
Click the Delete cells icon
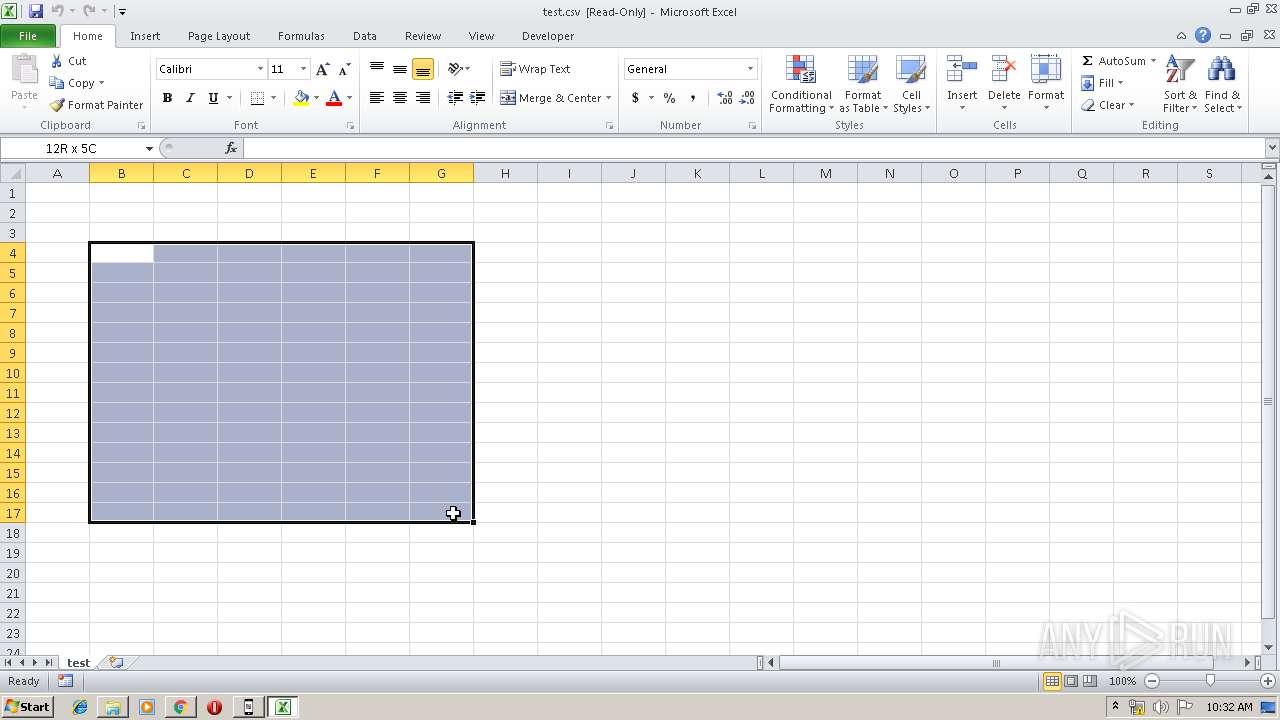1004,69
